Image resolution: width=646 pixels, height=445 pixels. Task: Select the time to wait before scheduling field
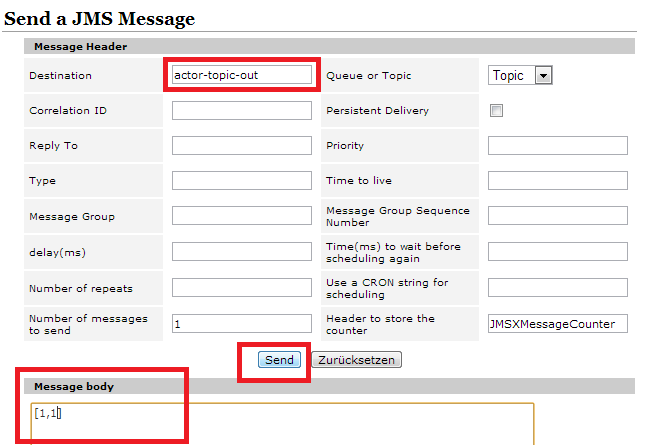[x=557, y=252]
